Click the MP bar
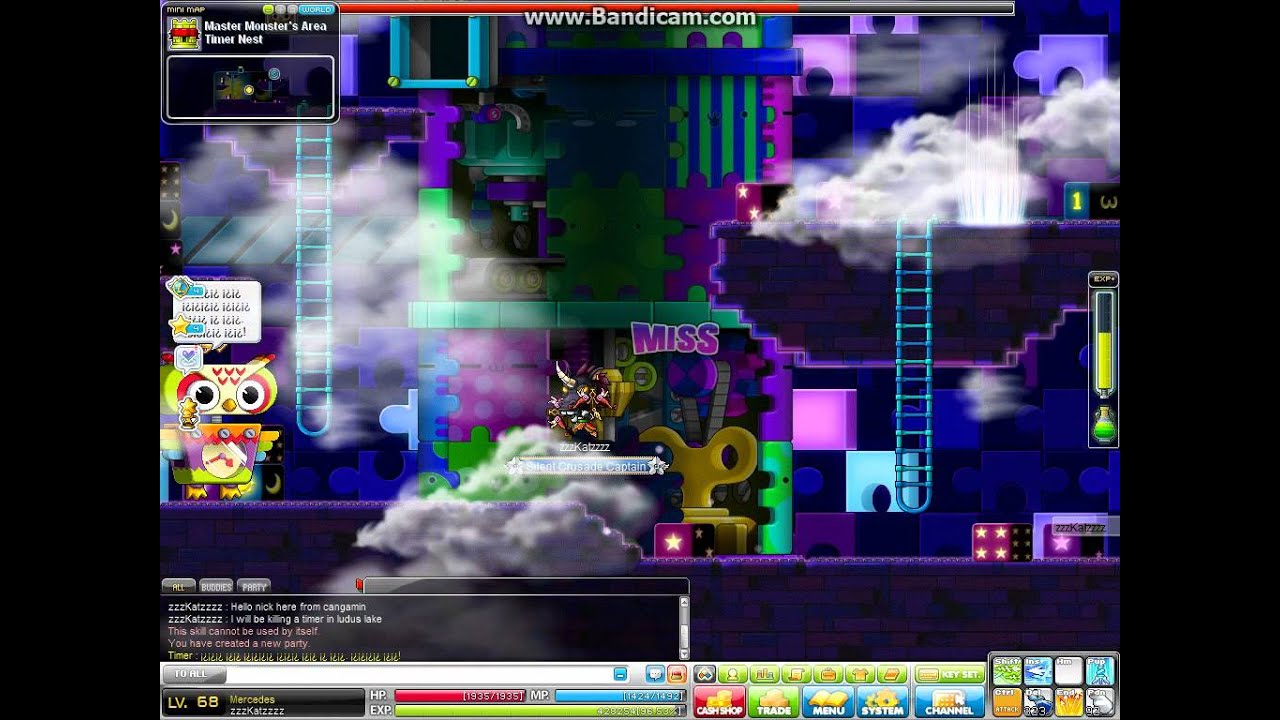This screenshot has height=720, width=1280. 620,695
